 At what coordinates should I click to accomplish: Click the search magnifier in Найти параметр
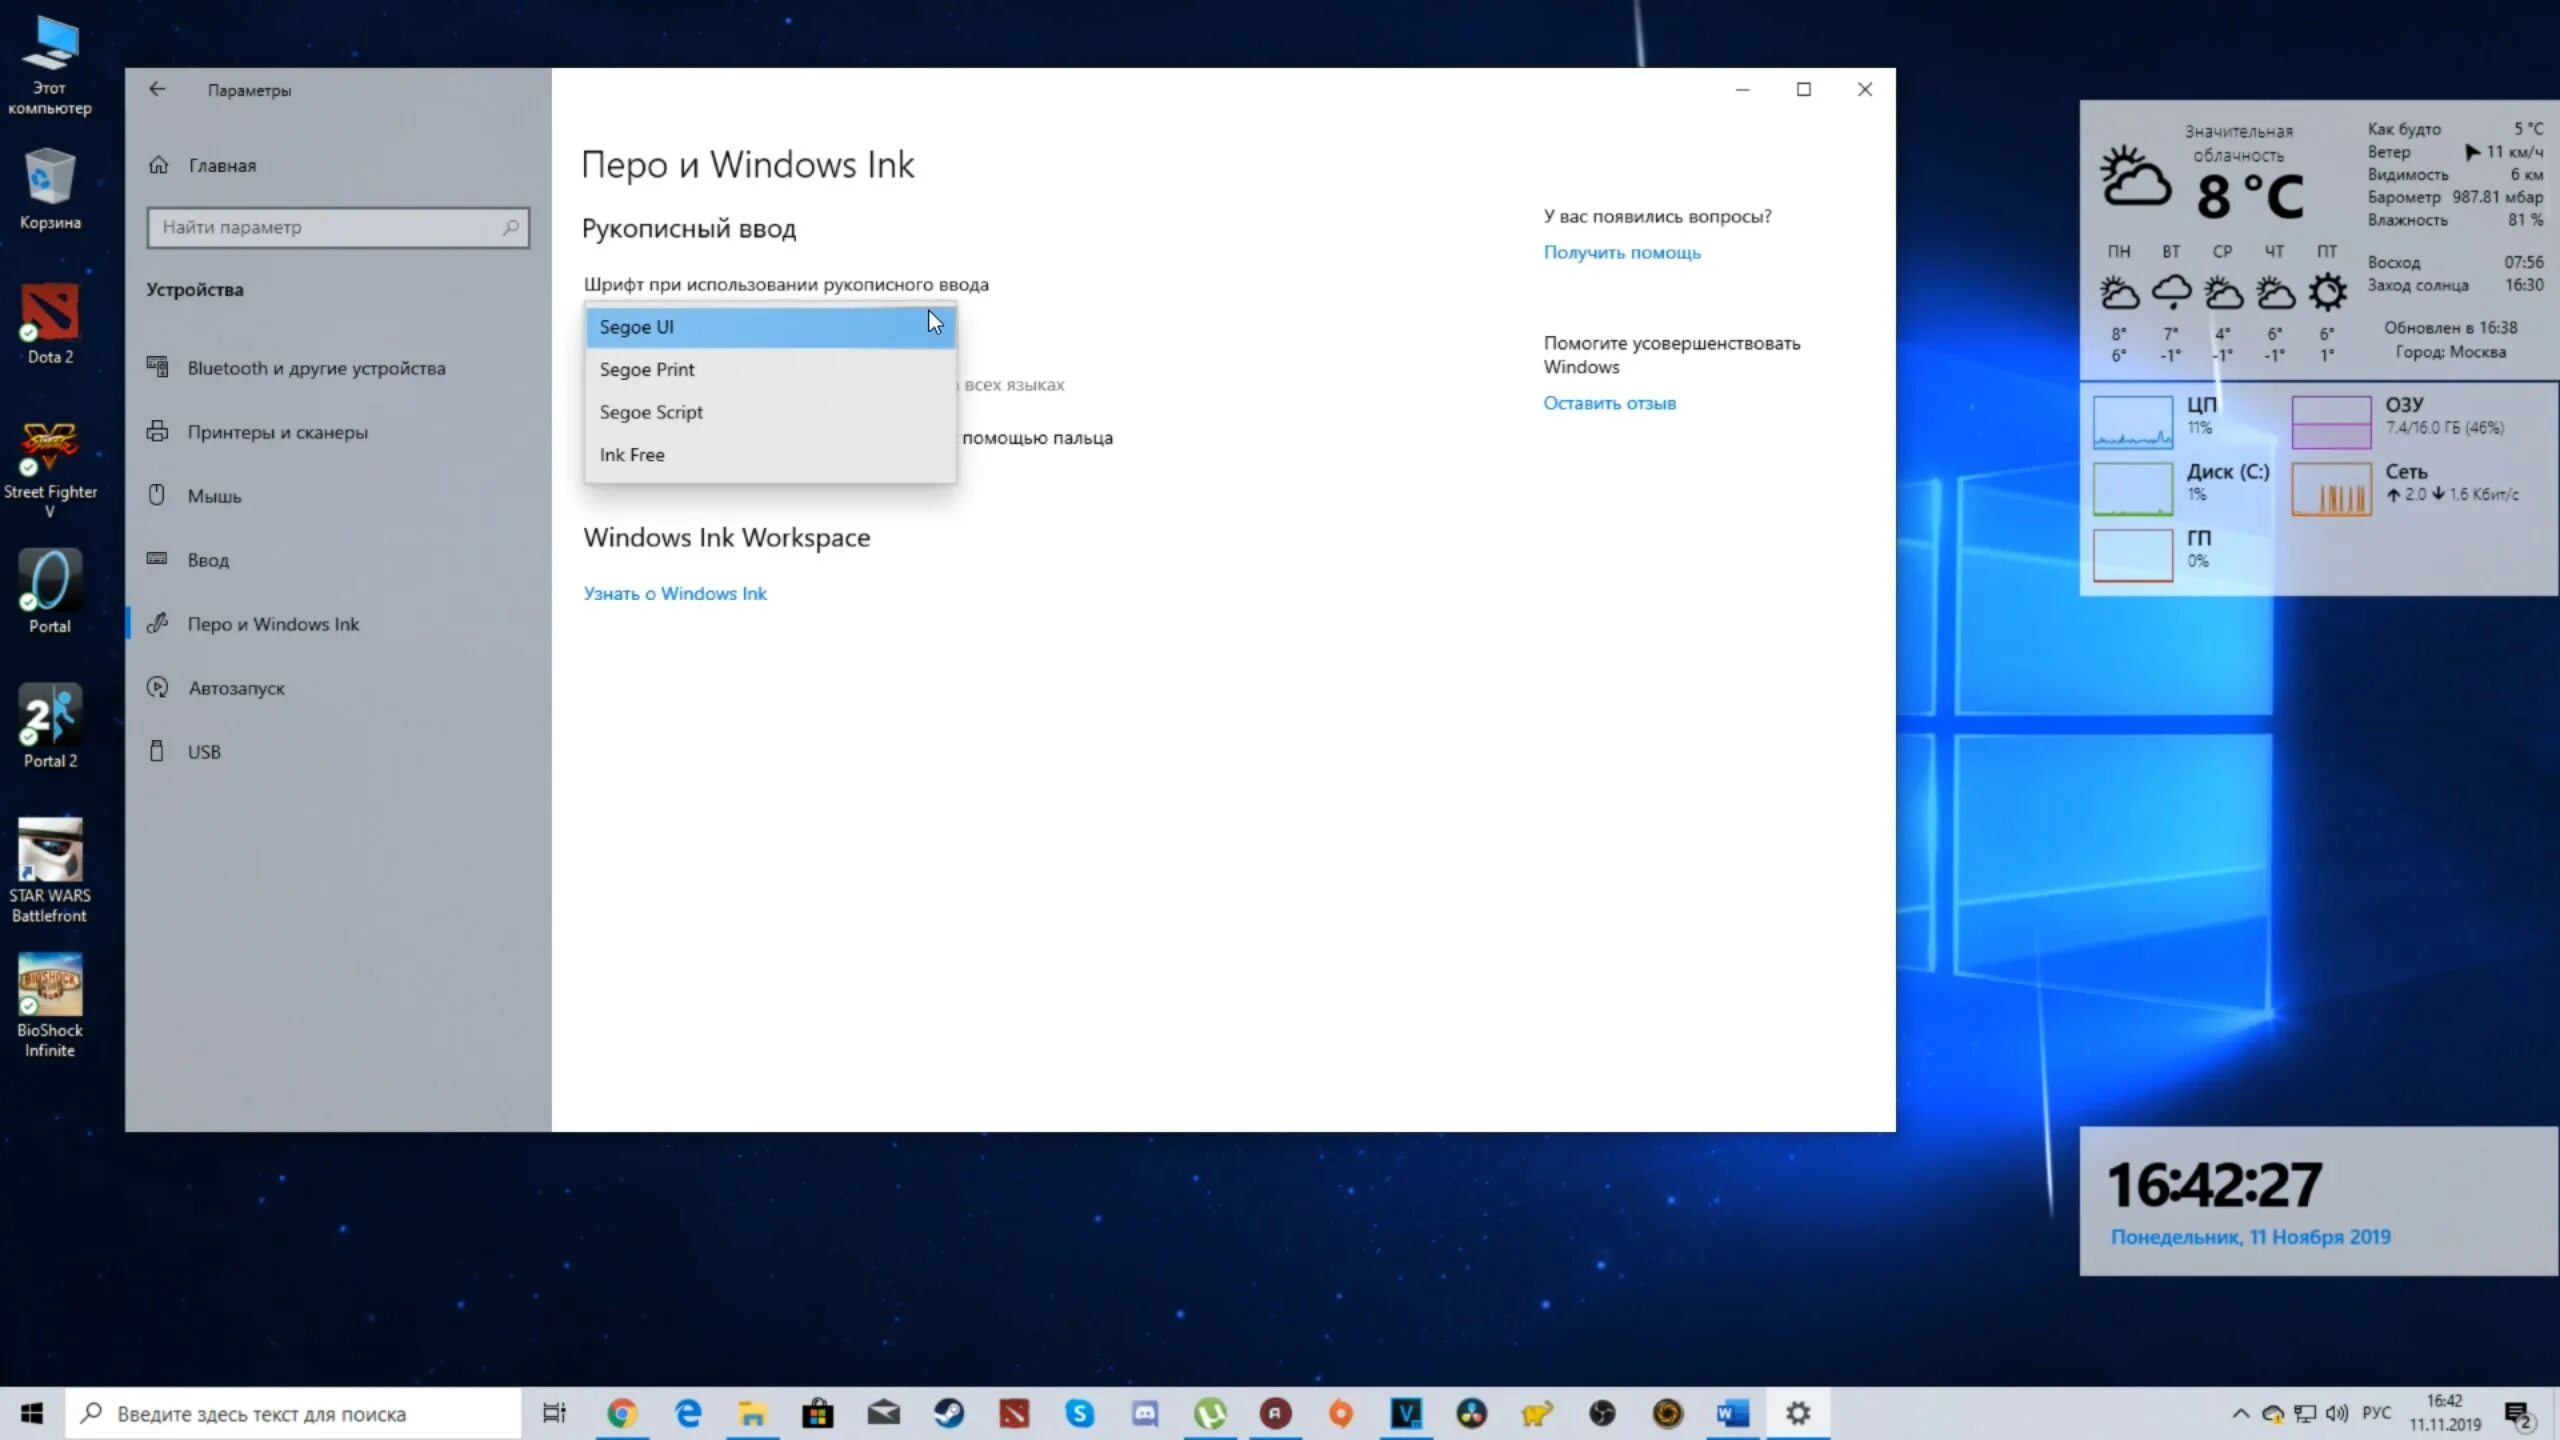pyautogui.click(x=510, y=227)
